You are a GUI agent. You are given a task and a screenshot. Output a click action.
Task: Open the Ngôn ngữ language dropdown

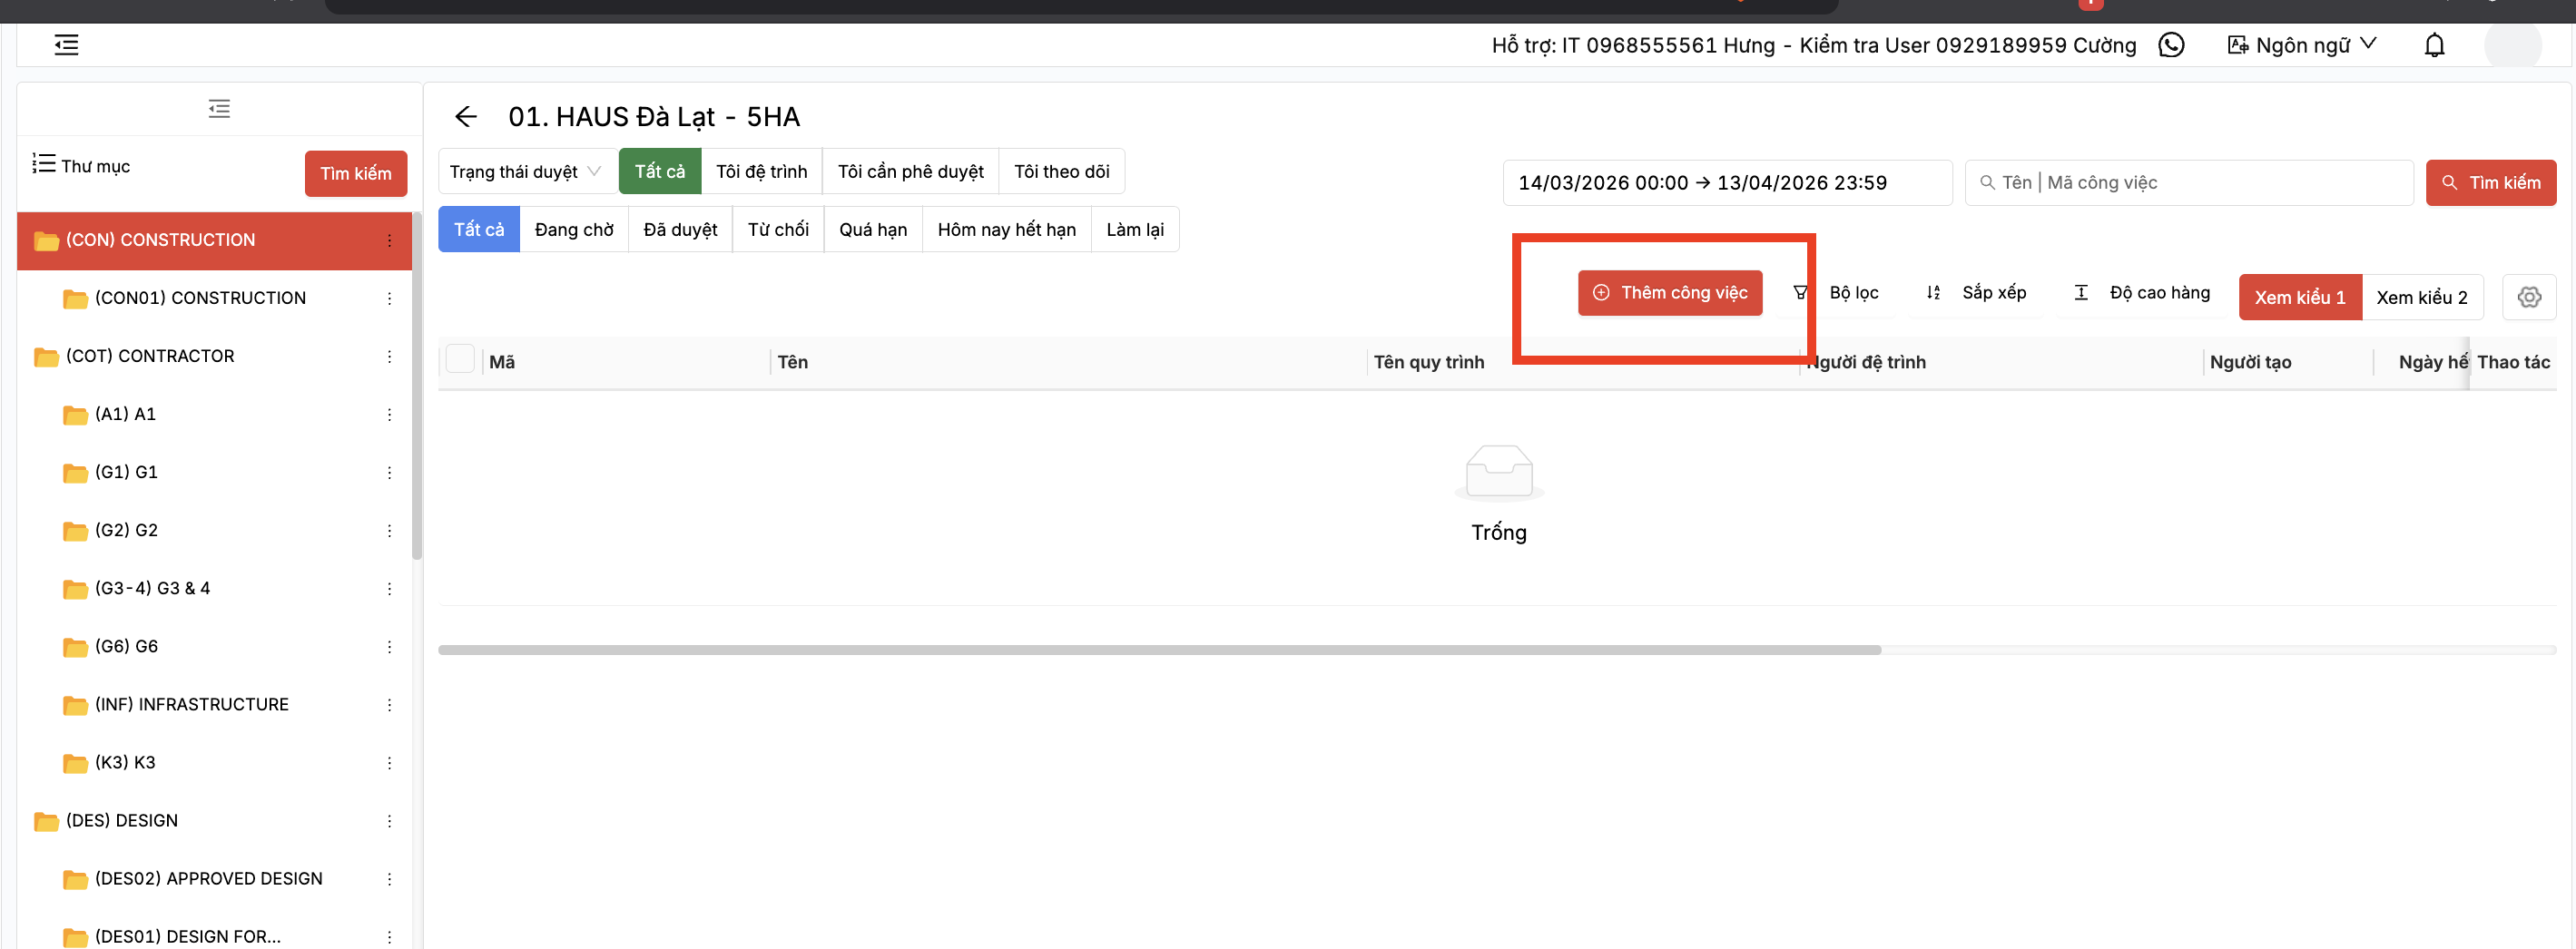click(2302, 45)
